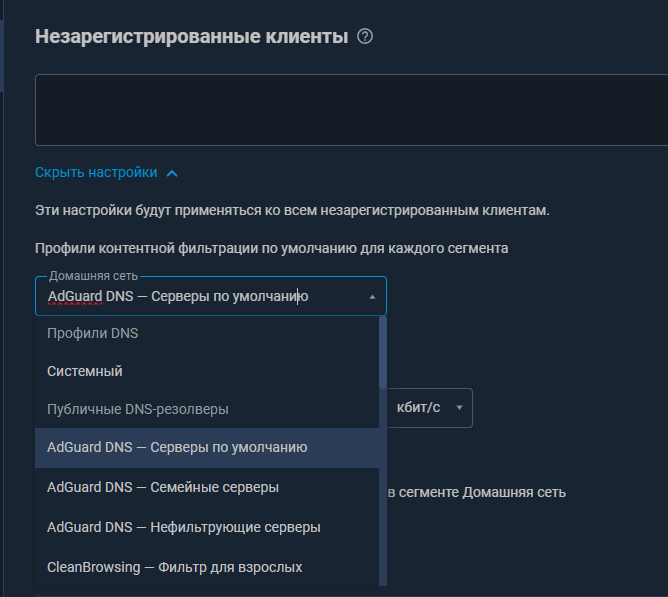Open the кбит/с units dropdown
Image resolution: width=668 pixels, height=597 pixels.
429,408
